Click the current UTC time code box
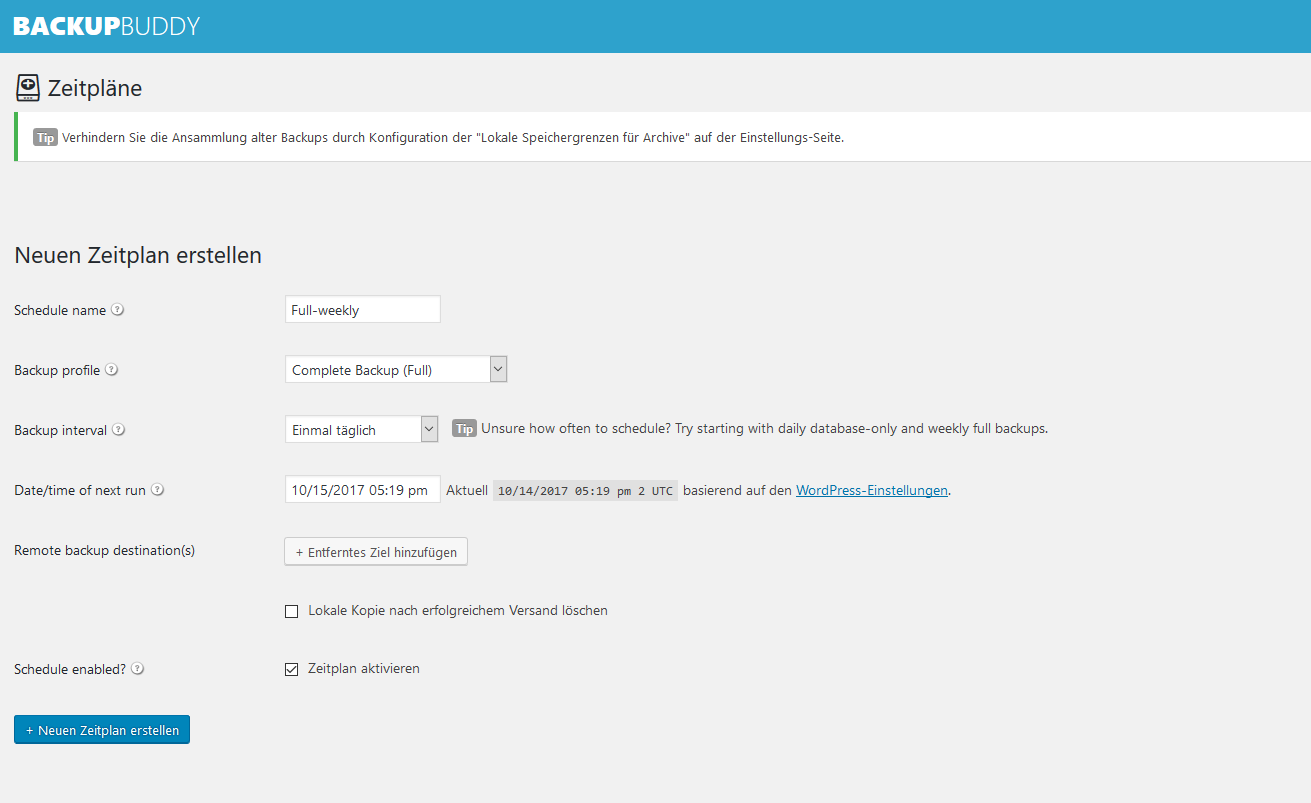 [x=585, y=491]
